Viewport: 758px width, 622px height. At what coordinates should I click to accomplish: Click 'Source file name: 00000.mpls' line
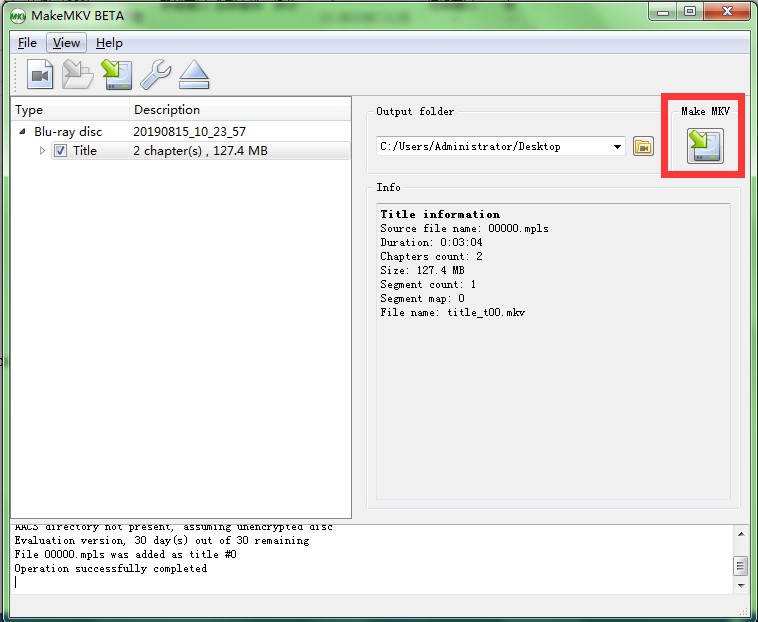464,228
